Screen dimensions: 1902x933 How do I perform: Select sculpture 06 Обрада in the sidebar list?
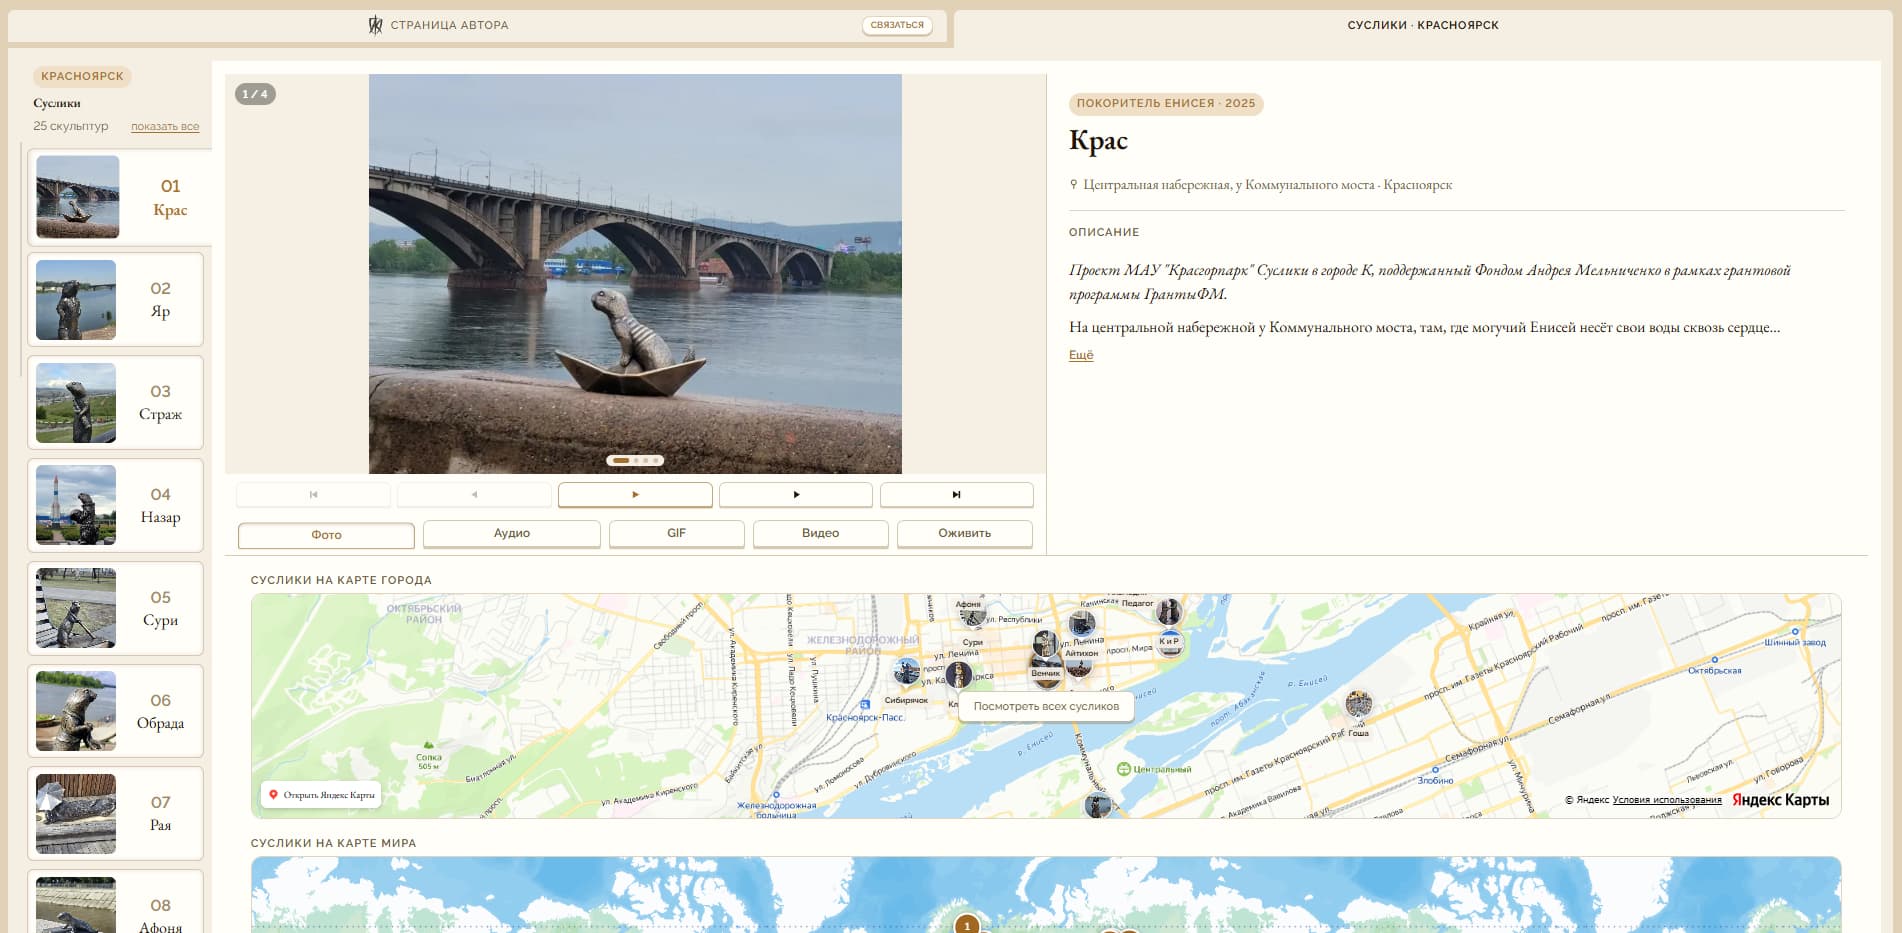pos(116,711)
